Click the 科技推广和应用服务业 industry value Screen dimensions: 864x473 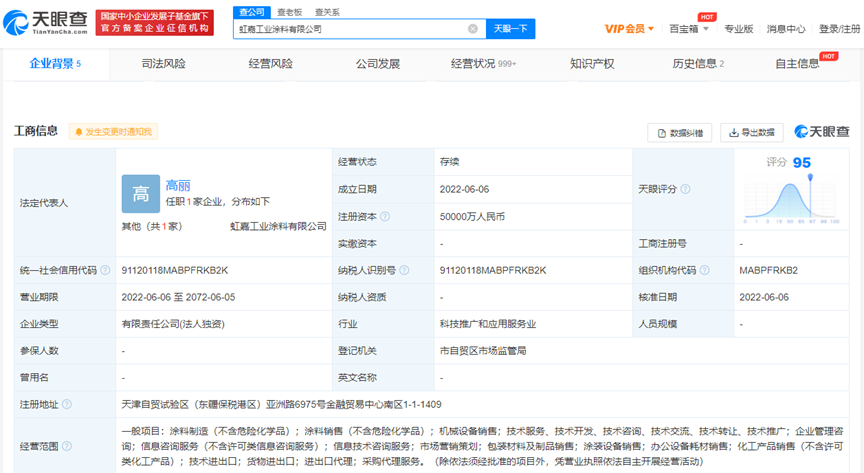[488, 324]
